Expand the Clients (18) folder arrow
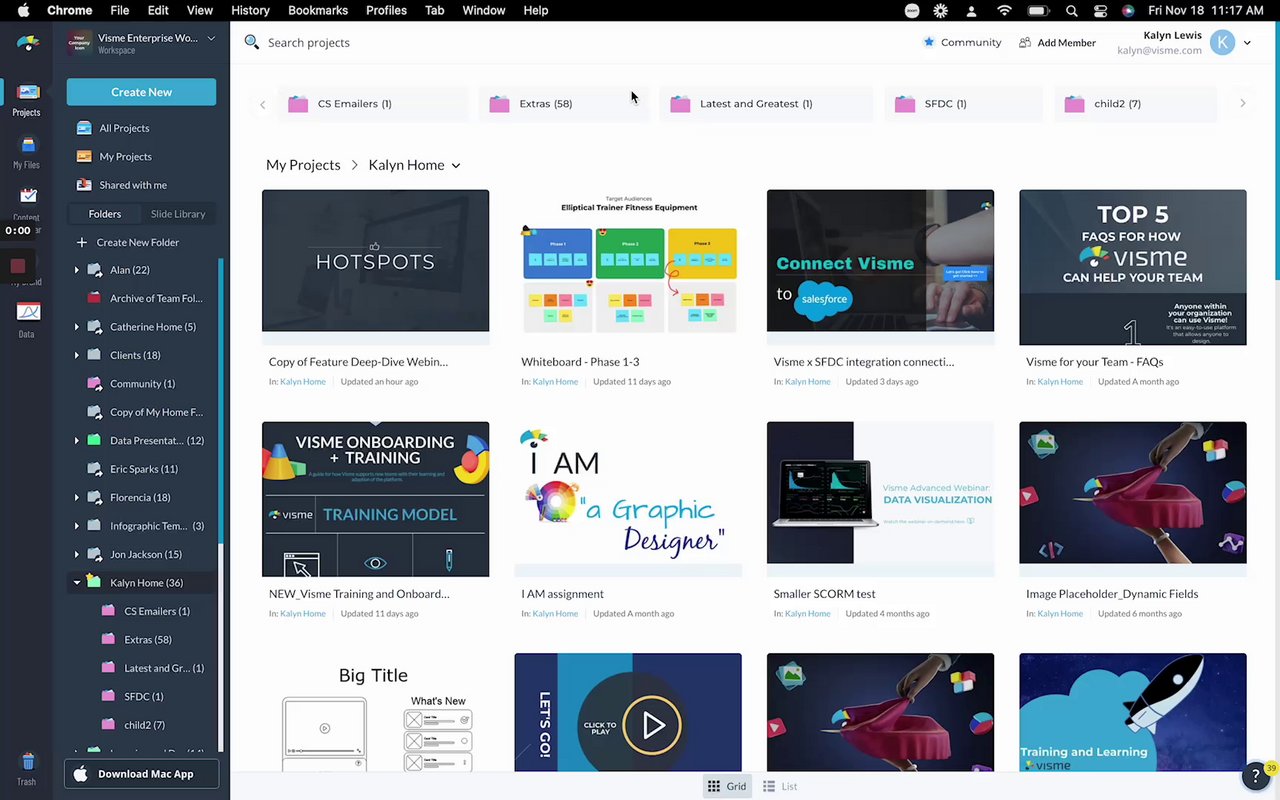 (x=77, y=355)
